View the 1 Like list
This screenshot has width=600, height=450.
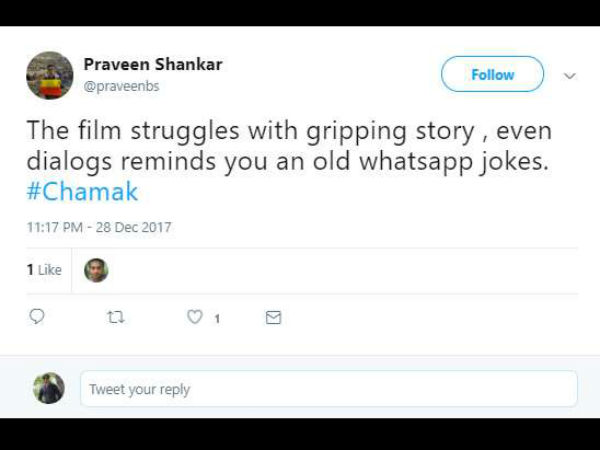[43, 270]
